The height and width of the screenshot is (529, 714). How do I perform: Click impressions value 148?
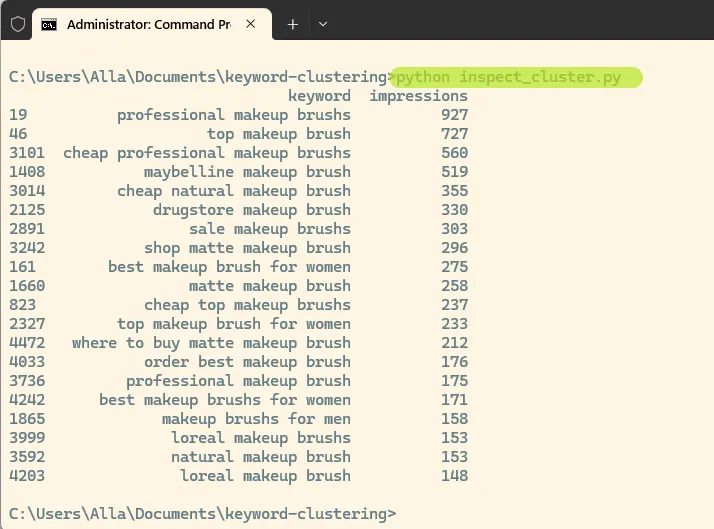(454, 476)
